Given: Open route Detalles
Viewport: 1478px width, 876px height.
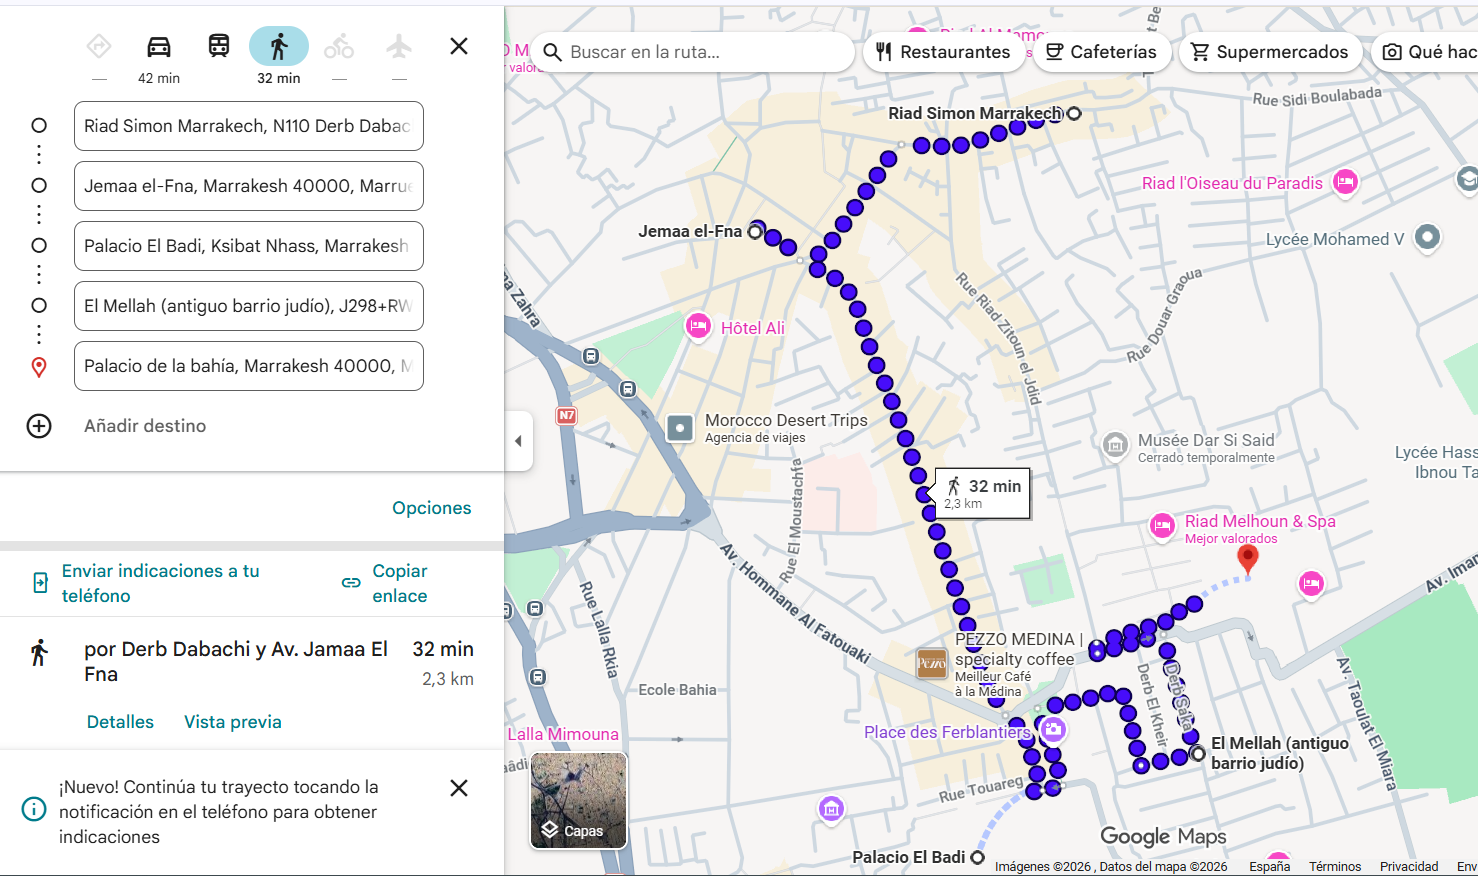Looking at the screenshot, I should tap(120, 722).
